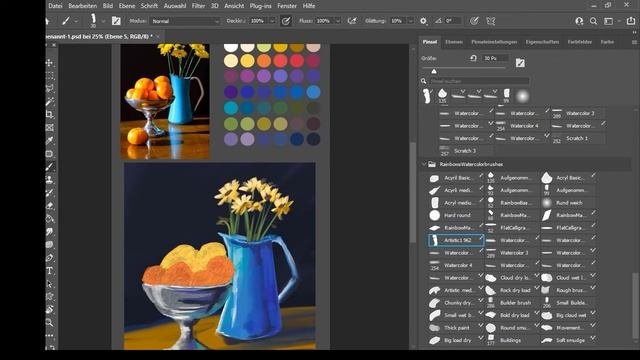Open the search magnifier in top right
The width and height of the screenshot is (640, 360).
[x=593, y=21]
